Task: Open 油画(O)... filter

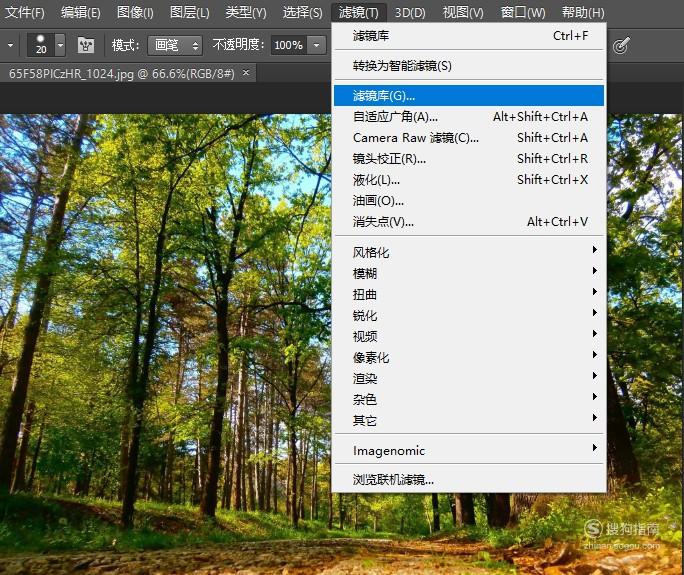Action: coord(469,200)
